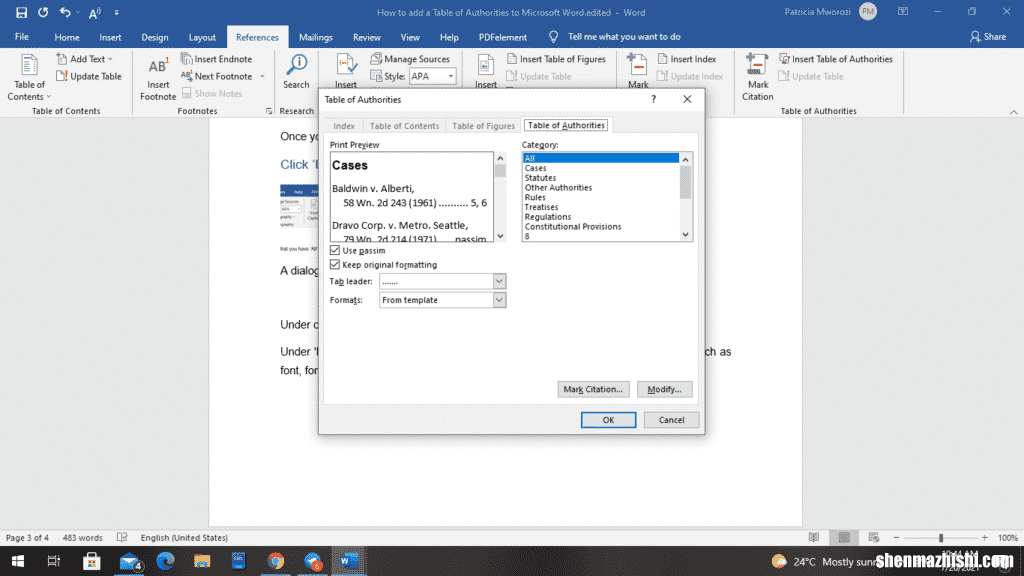The width and height of the screenshot is (1024, 576).
Task: Adjust the zoom slider handle
Action: point(940,537)
